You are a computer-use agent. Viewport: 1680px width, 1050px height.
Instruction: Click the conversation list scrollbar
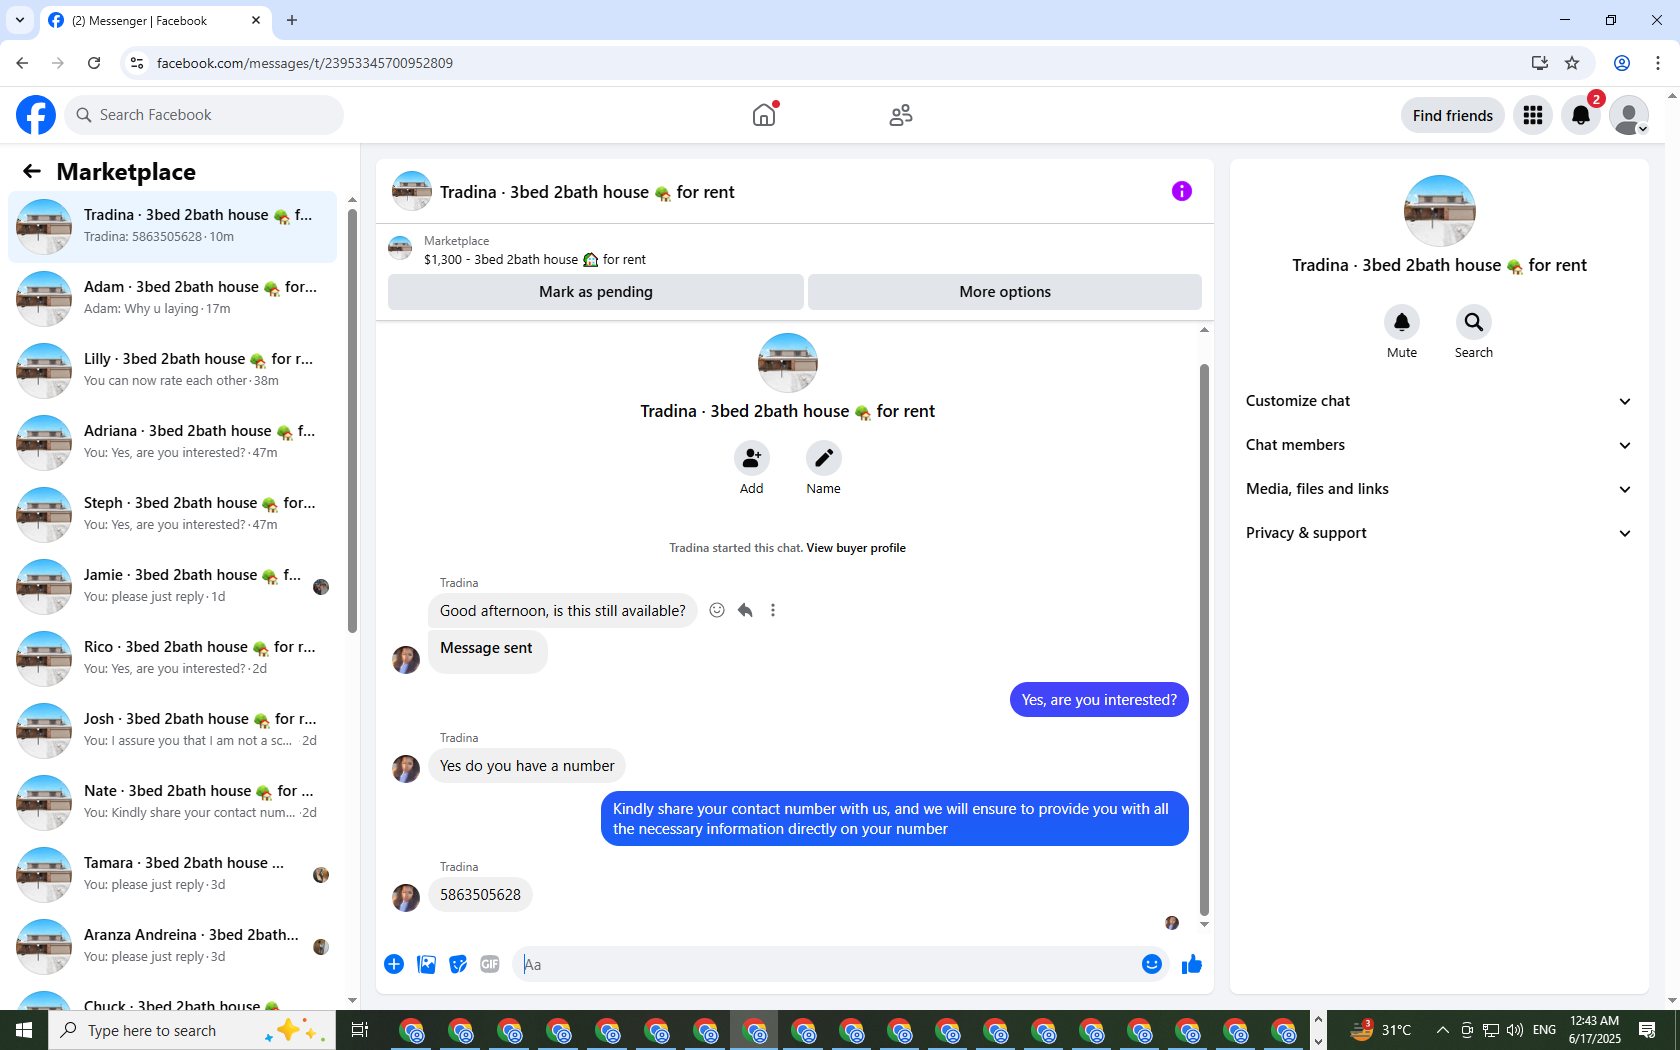coord(352,420)
